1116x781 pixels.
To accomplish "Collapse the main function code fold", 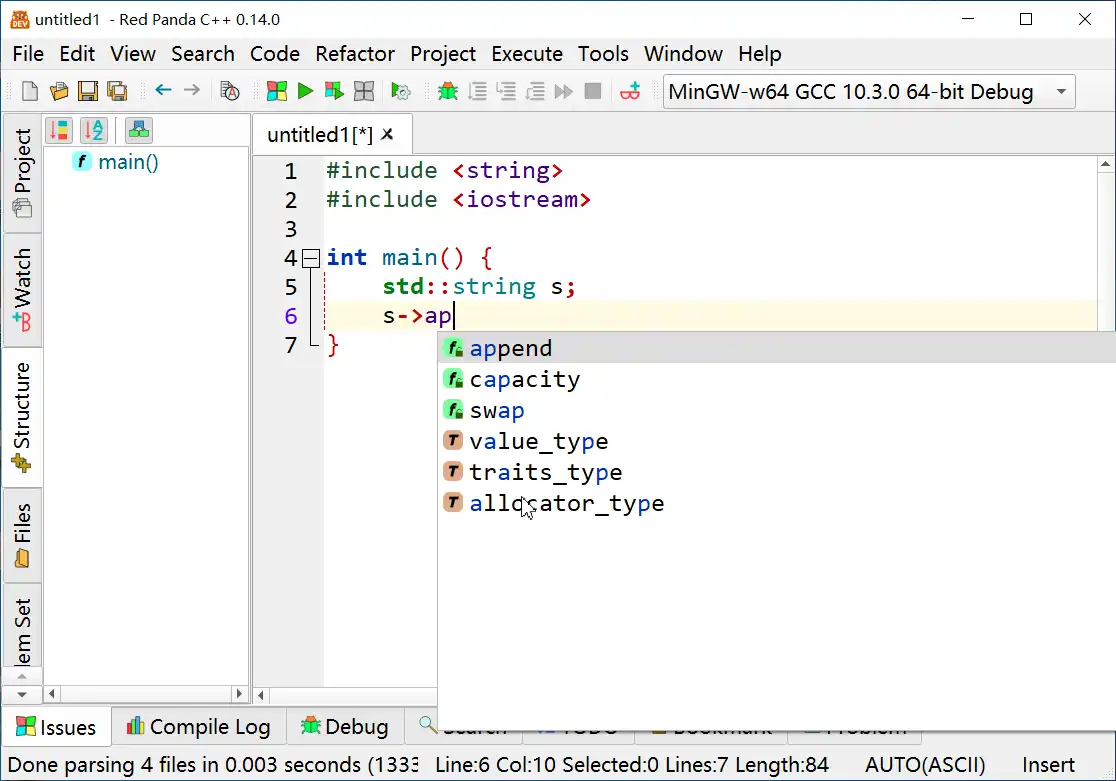I will [311, 257].
